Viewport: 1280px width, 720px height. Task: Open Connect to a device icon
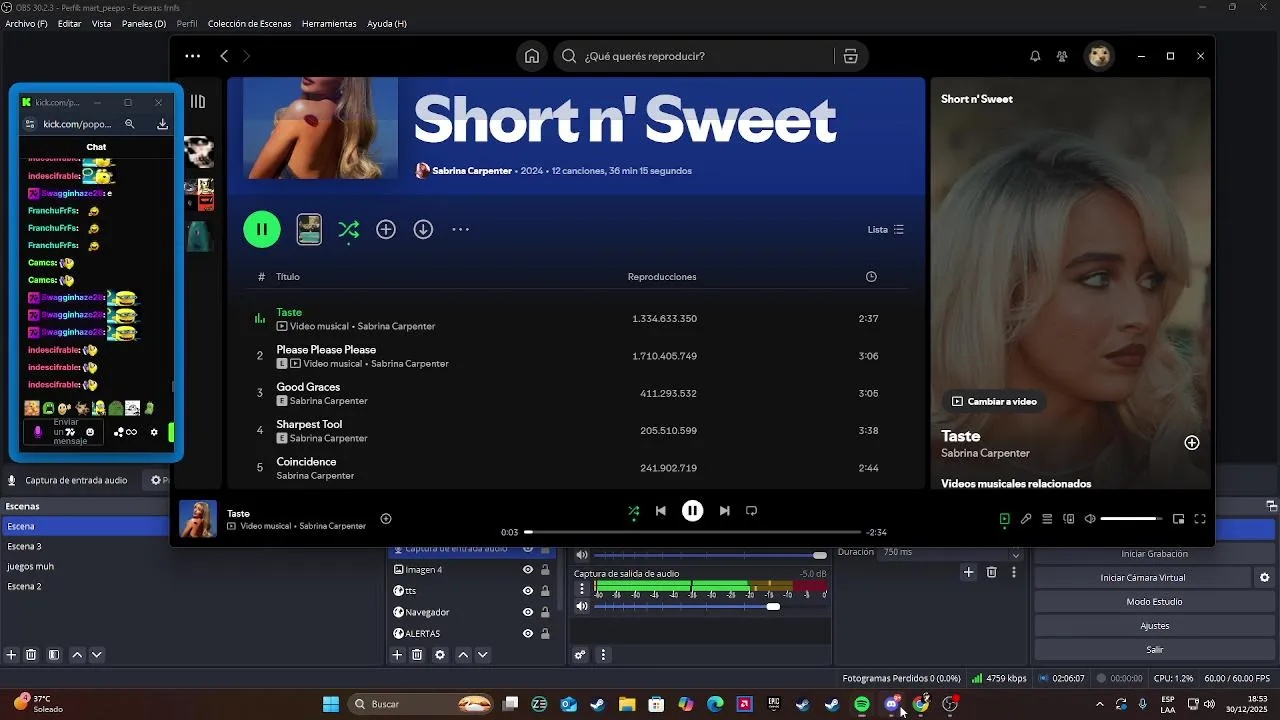click(1069, 519)
